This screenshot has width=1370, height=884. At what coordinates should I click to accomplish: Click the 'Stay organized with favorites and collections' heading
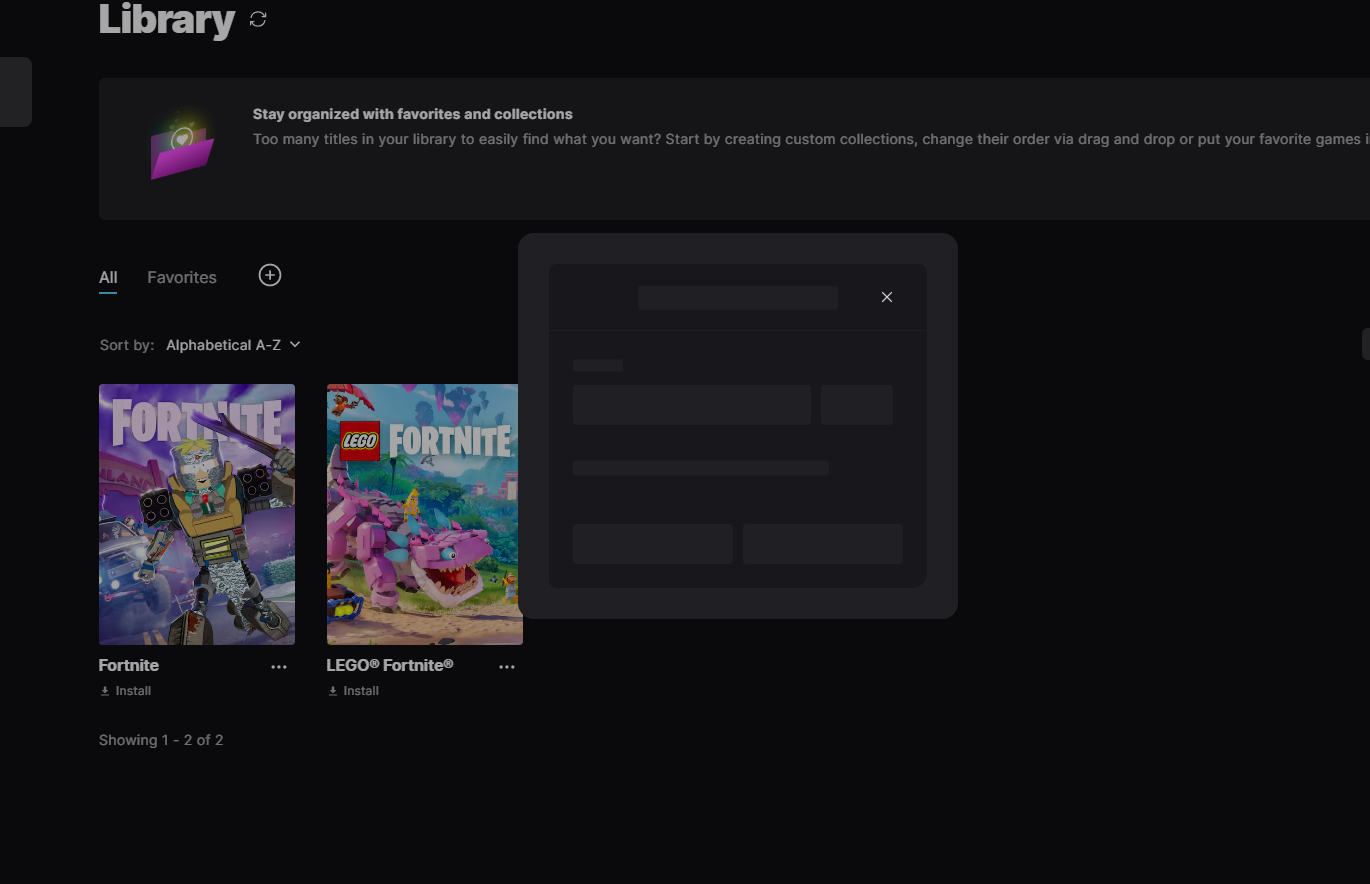413,114
